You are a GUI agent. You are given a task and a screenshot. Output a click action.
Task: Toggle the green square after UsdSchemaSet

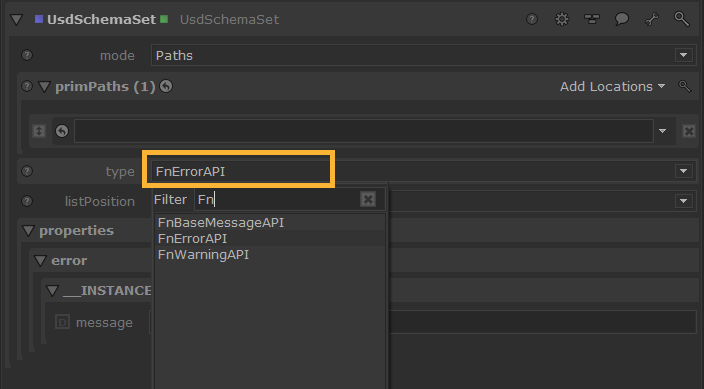point(164,19)
